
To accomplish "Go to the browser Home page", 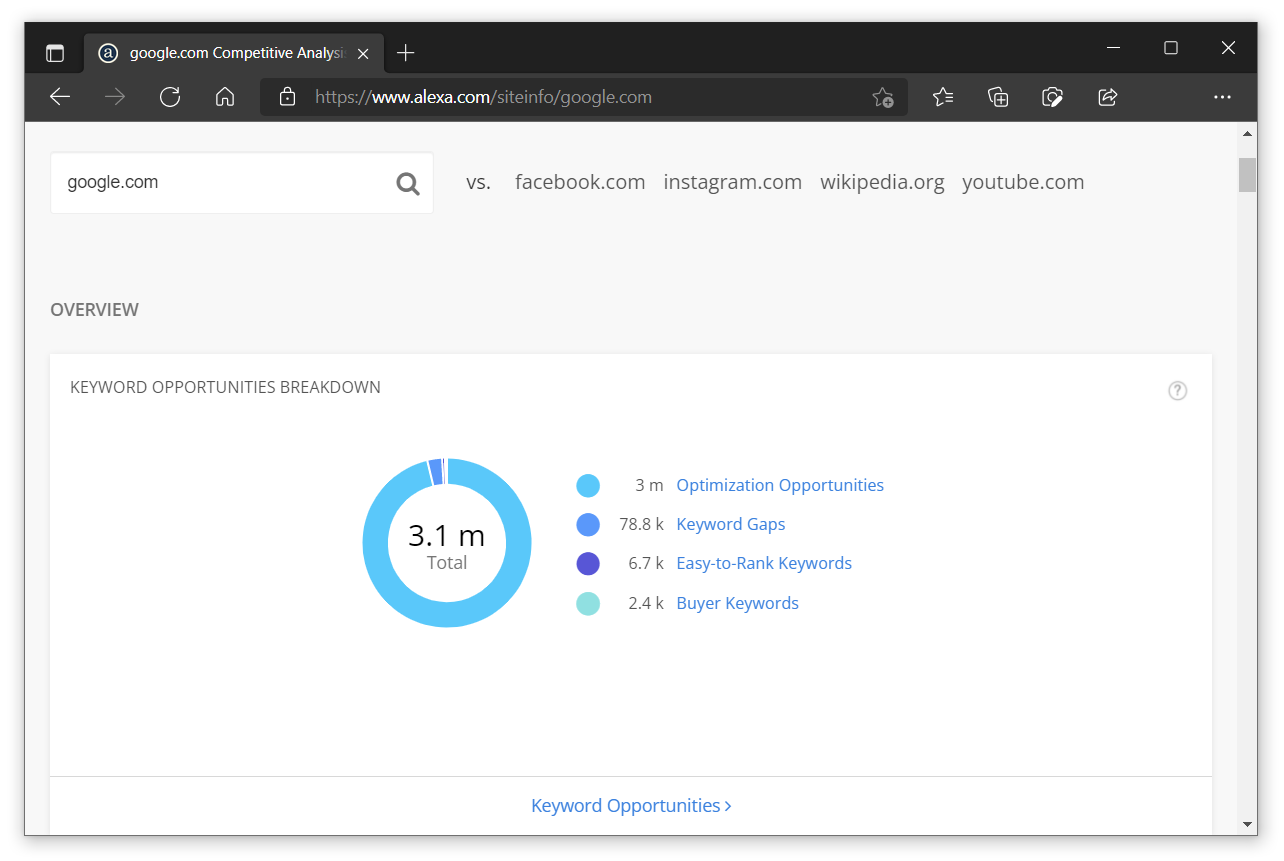I will 225,97.
